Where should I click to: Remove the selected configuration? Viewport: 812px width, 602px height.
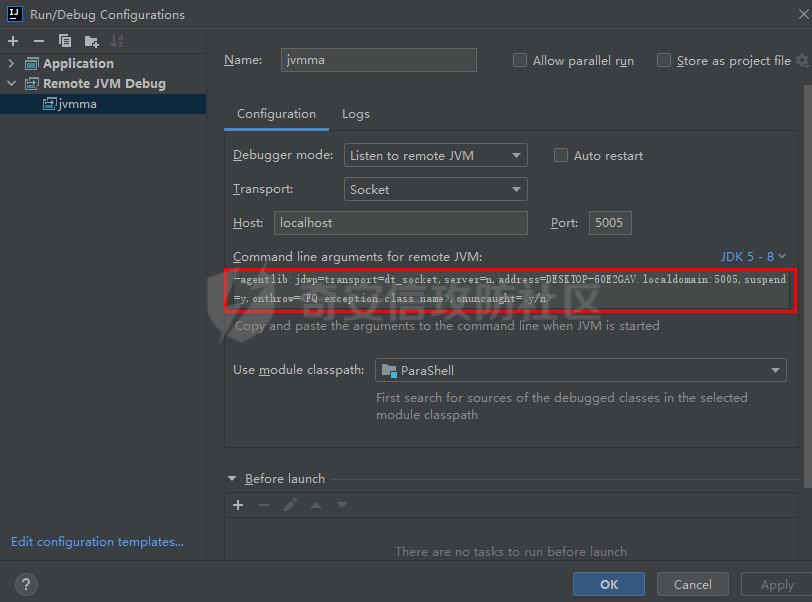pos(39,41)
